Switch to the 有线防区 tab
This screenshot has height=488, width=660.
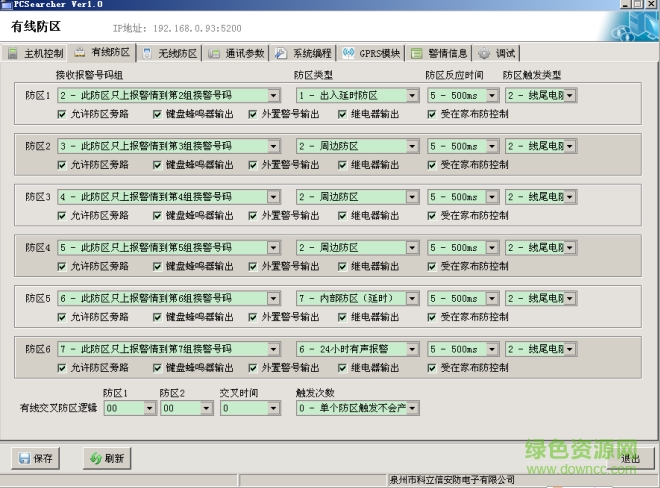102,54
